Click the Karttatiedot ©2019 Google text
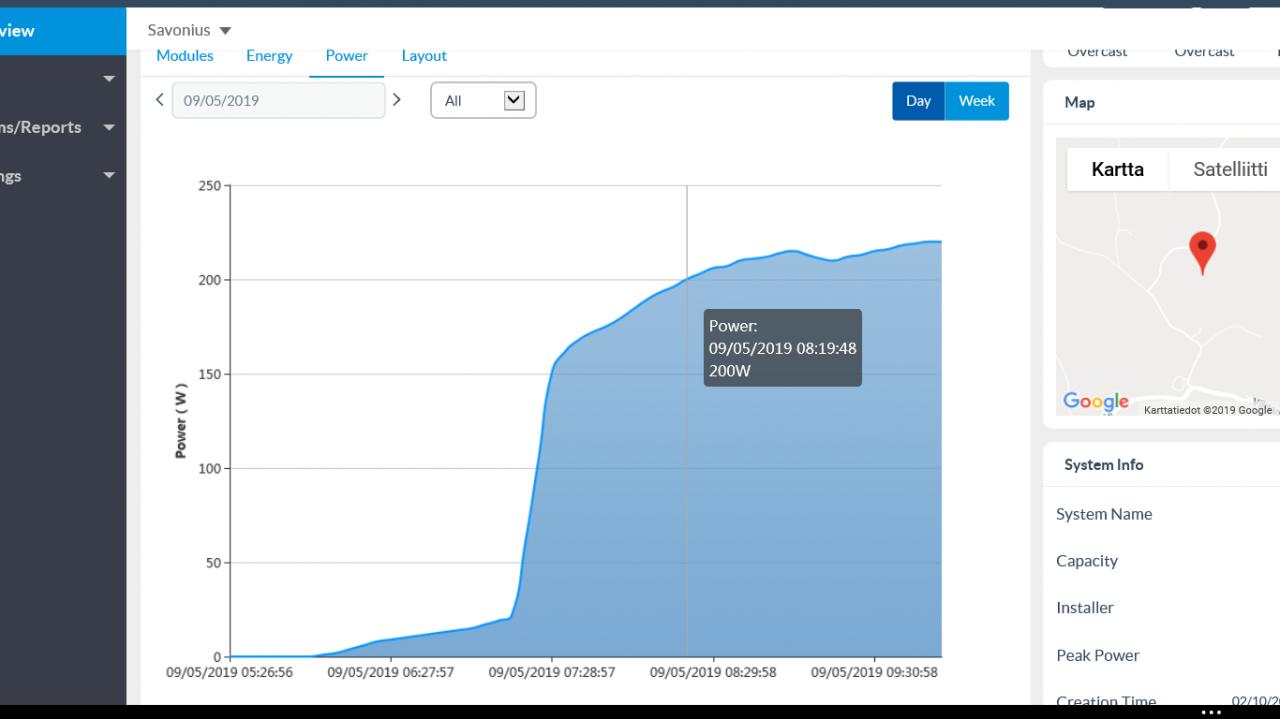Image resolution: width=1280 pixels, height=719 pixels. pyautogui.click(x=1208, y=410)
